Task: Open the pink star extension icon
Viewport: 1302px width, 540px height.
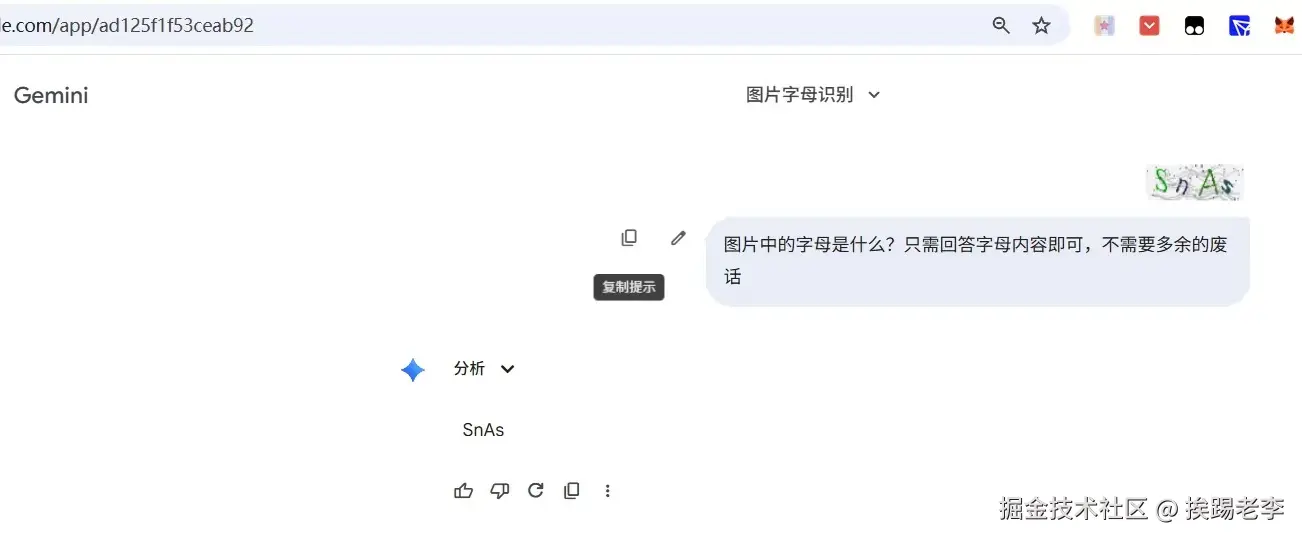Action: pyautogui.click(x=1104, y=26)
